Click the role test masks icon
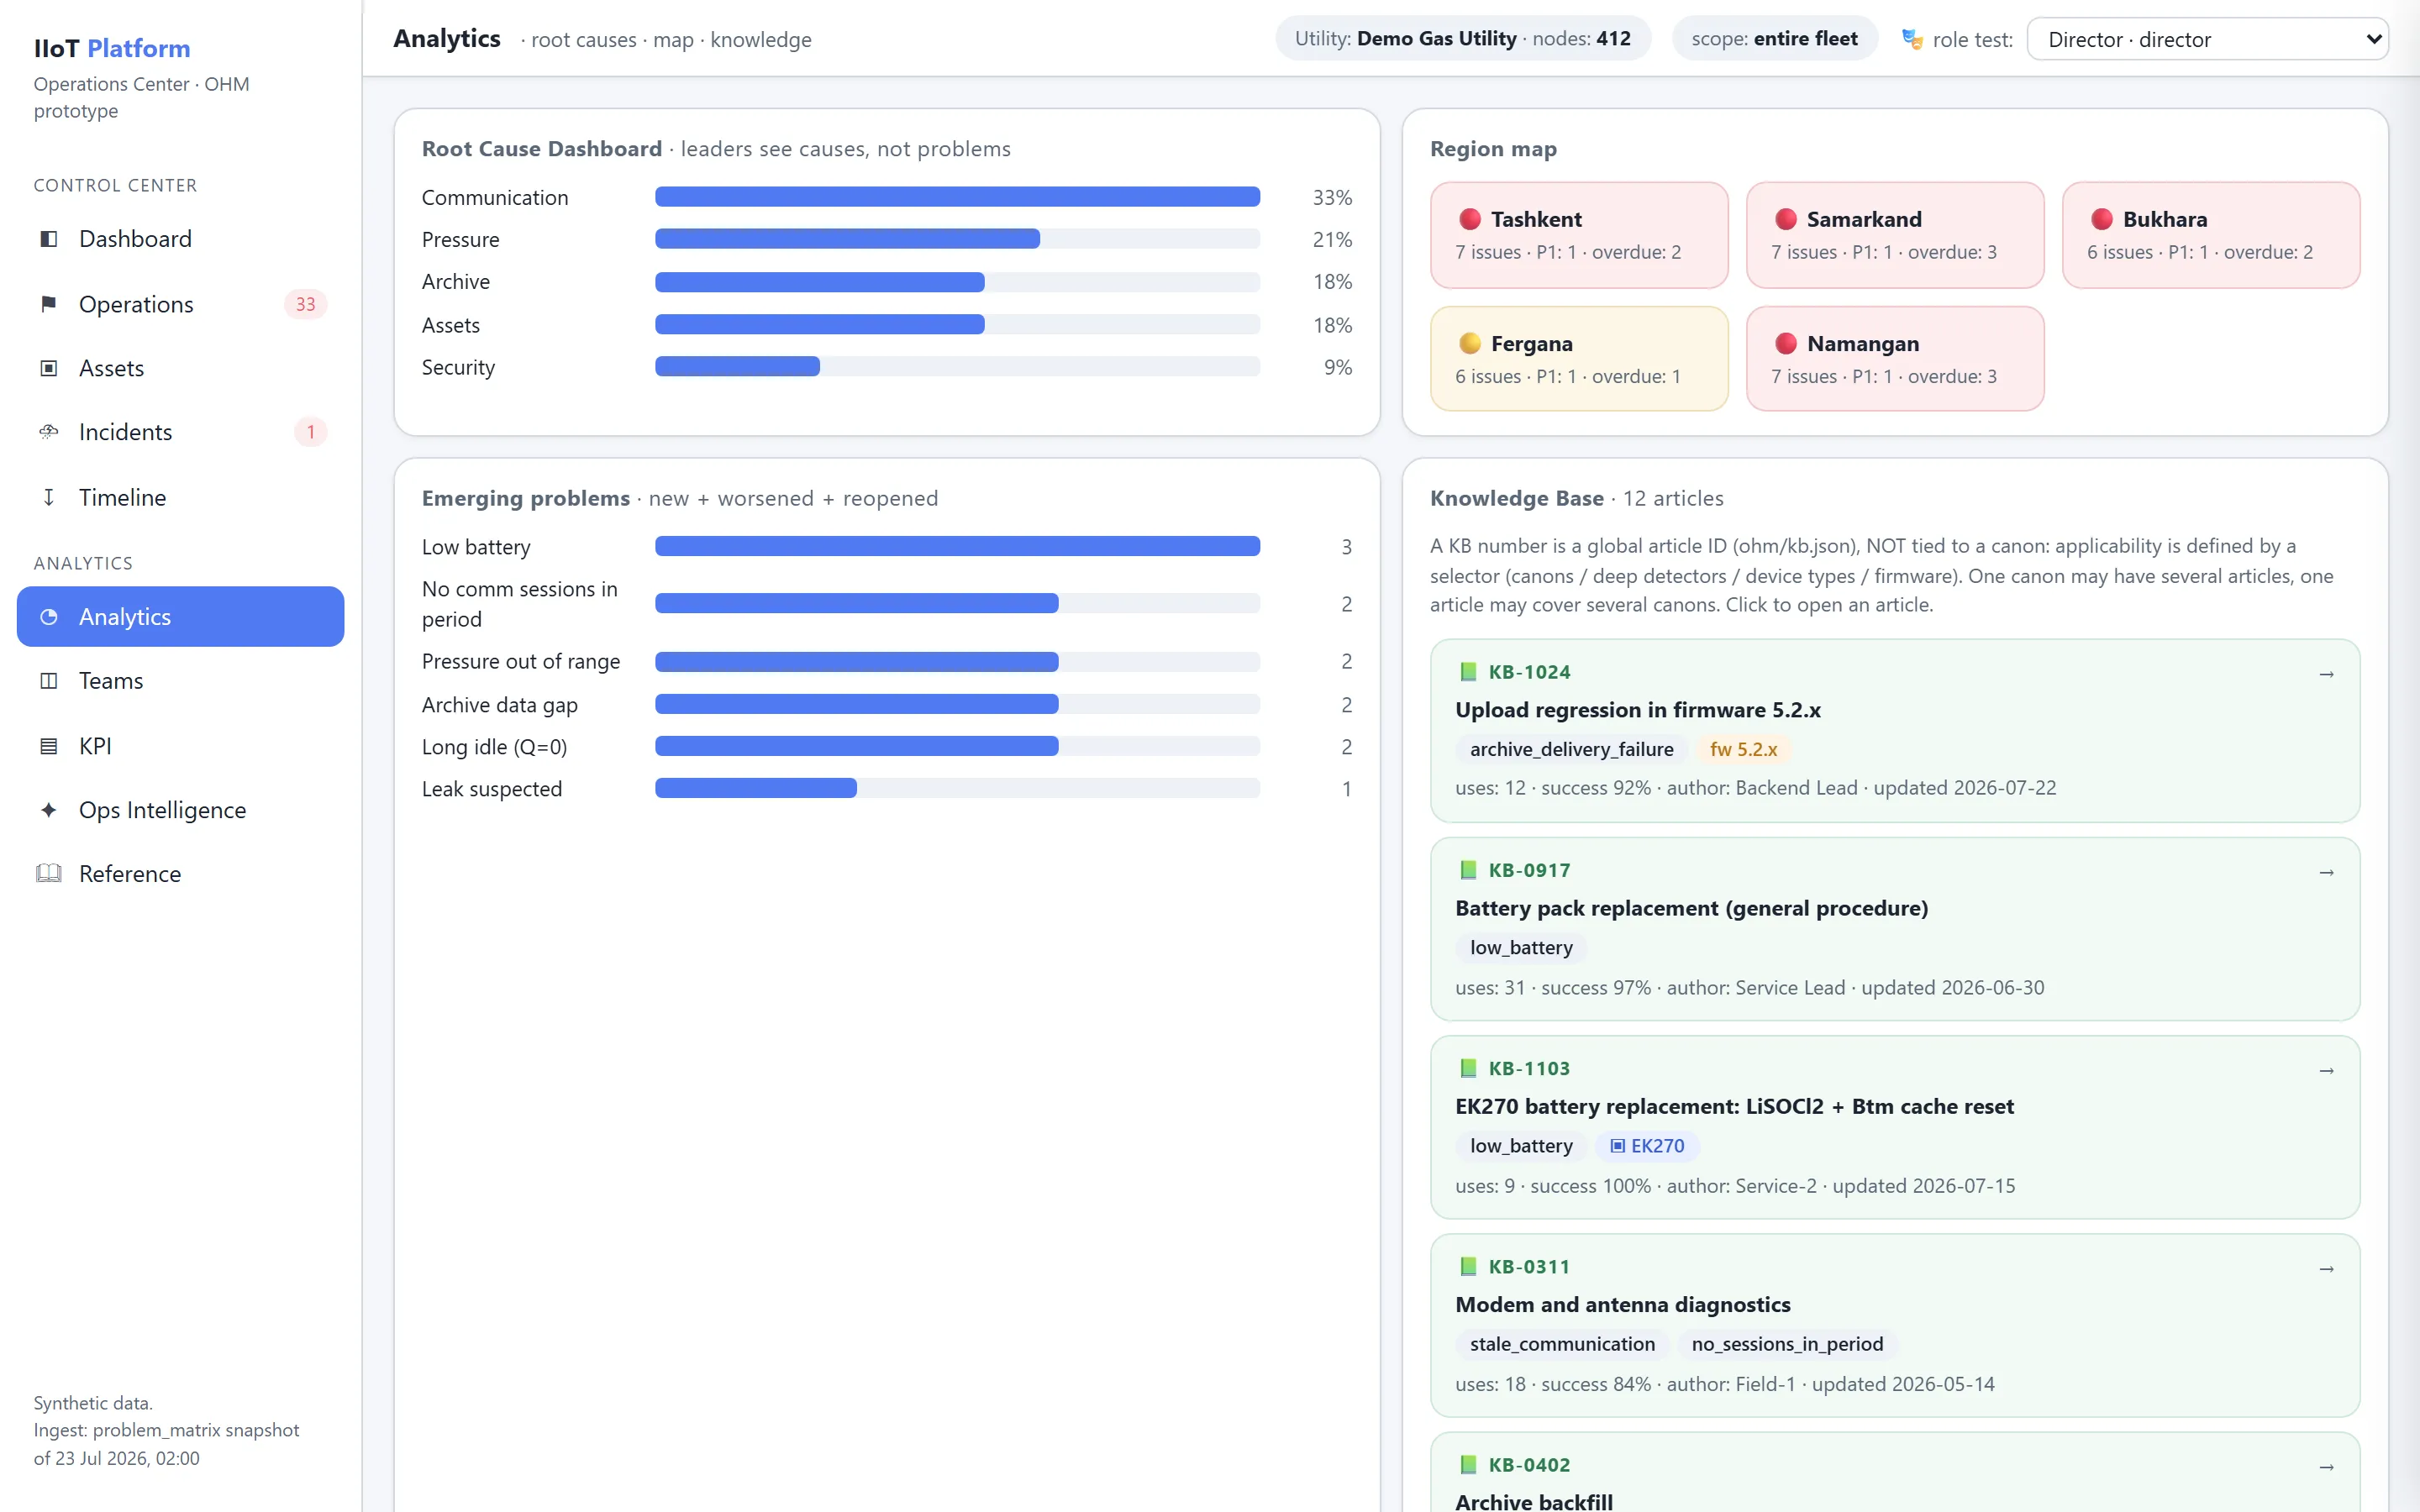The image size is (2420, 1512). pyautogui.click(x=1912, y=39)
